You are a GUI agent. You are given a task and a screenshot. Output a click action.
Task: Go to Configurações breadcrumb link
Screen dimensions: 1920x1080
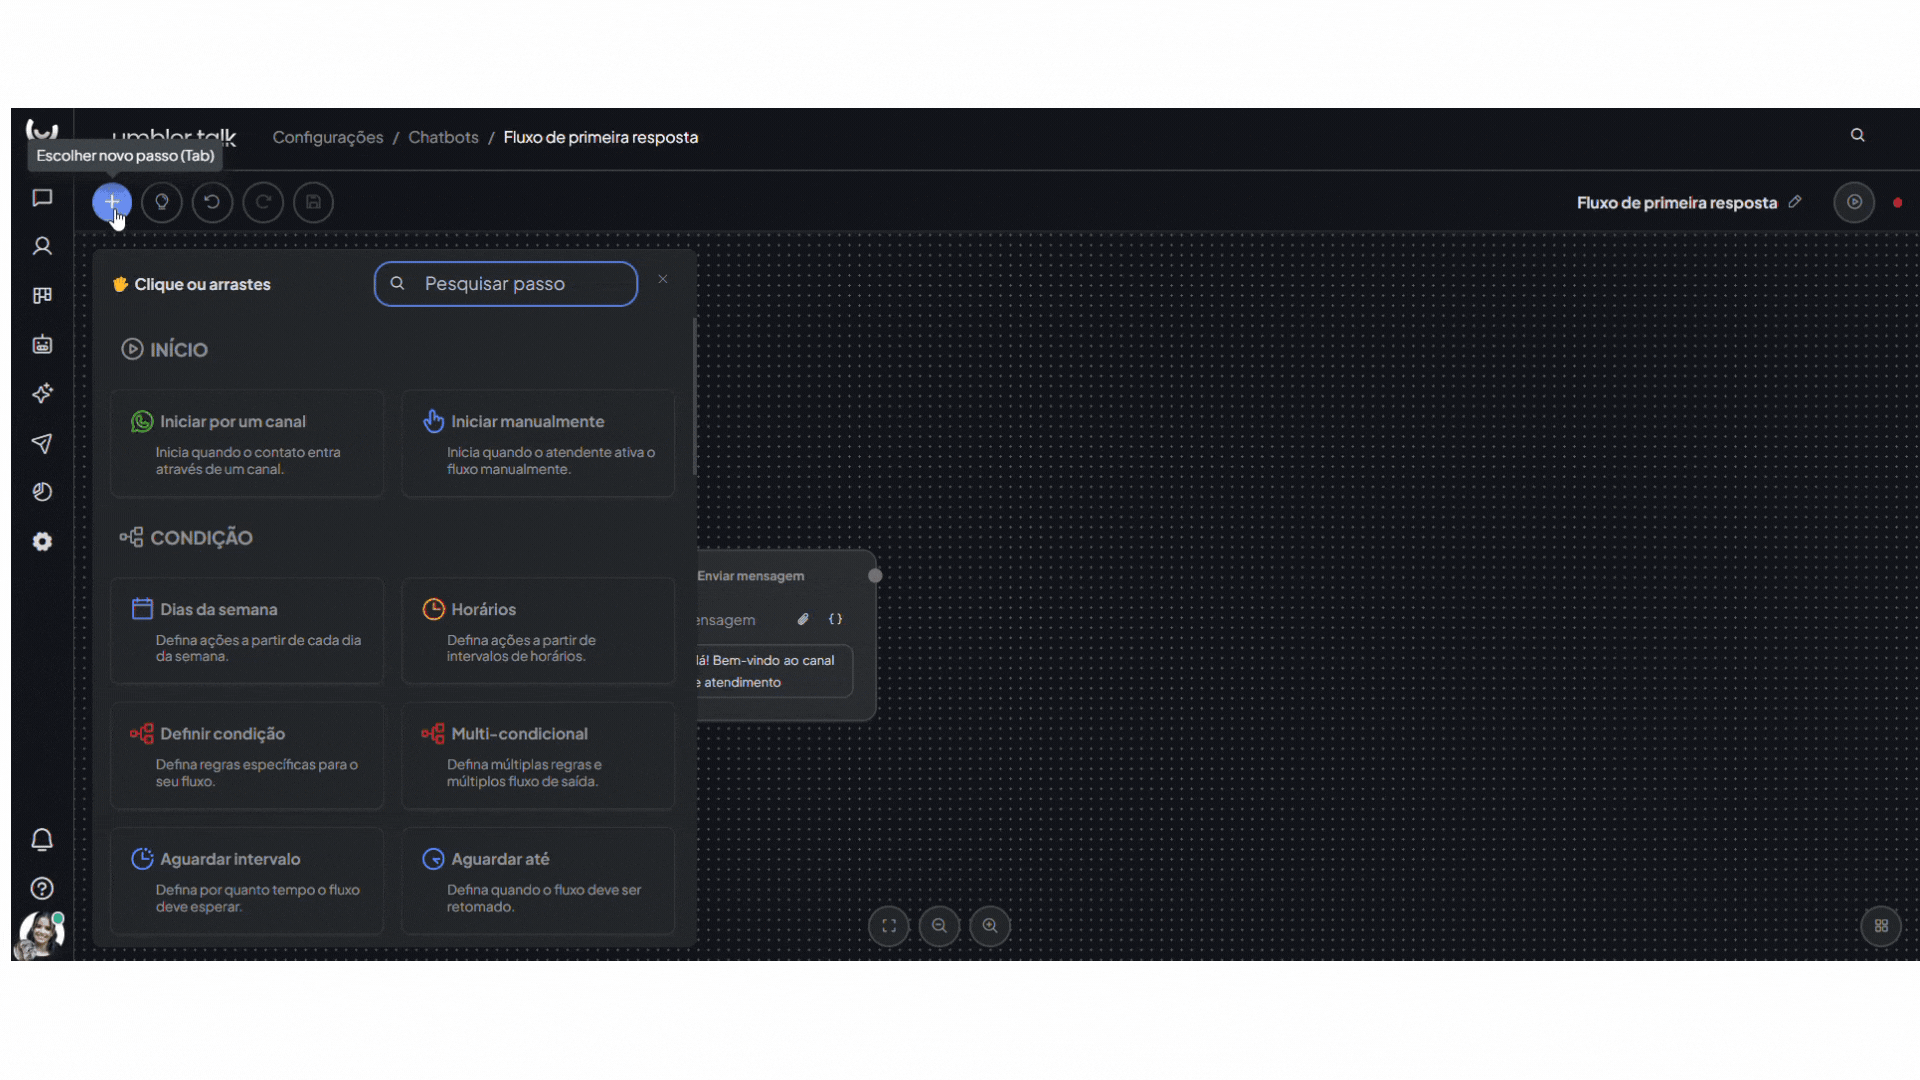[x=327, y=137]
